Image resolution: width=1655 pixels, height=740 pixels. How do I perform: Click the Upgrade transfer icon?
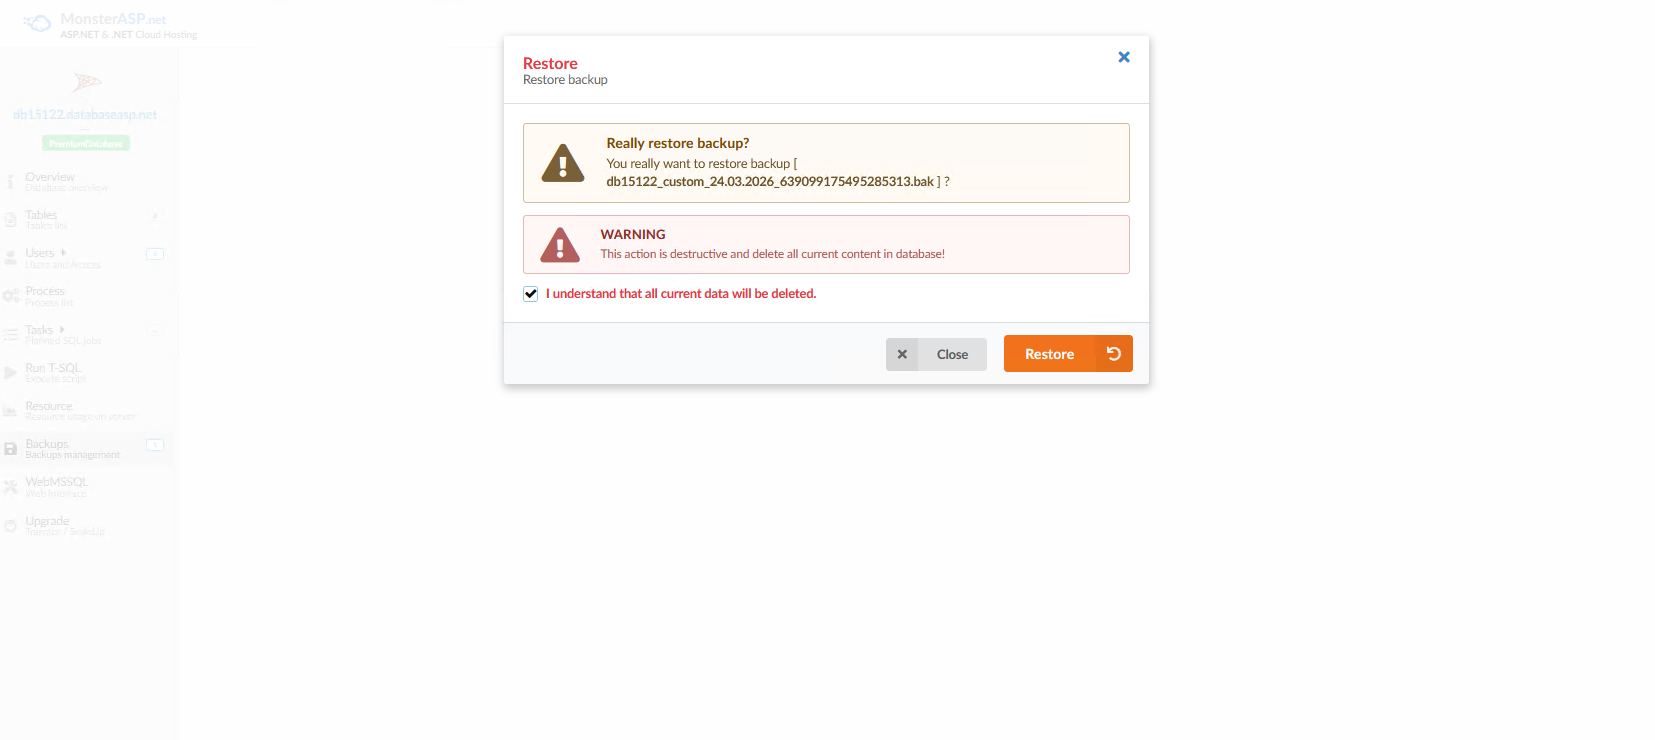coord(10,524)
